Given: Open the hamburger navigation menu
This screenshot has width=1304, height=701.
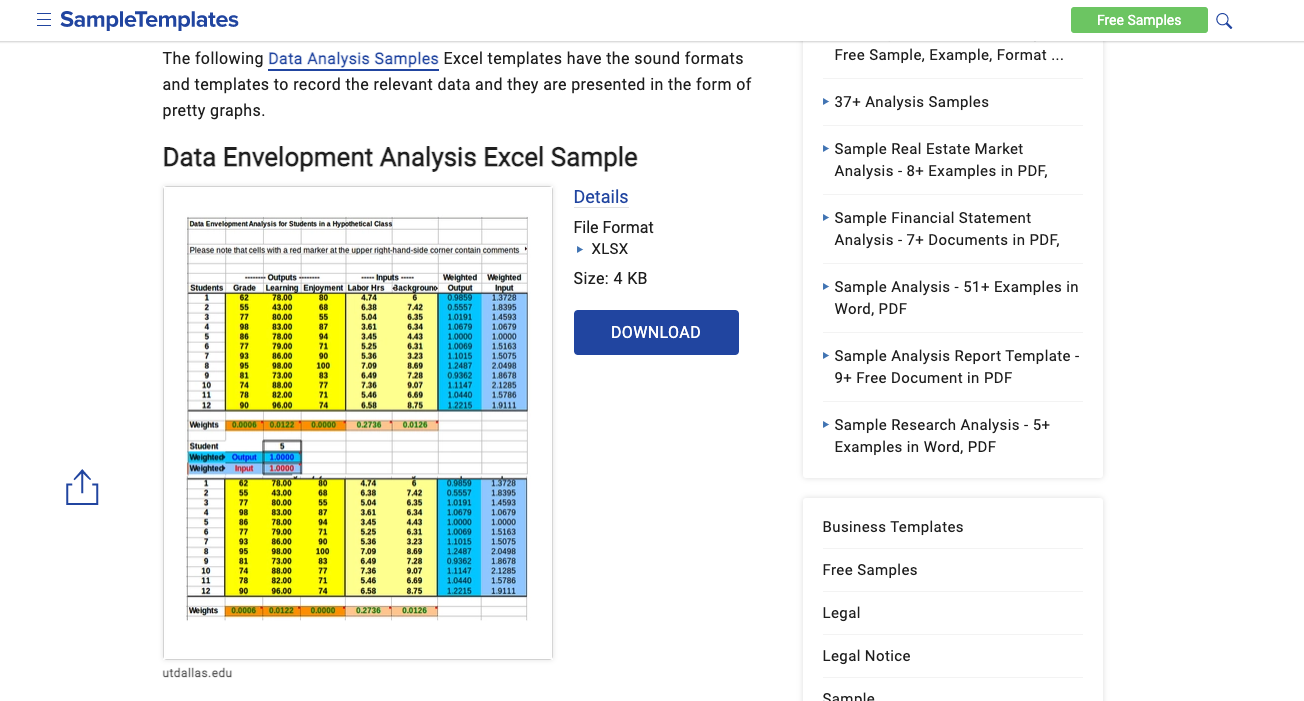Looking at the screenshot, I should pos(44,19).
